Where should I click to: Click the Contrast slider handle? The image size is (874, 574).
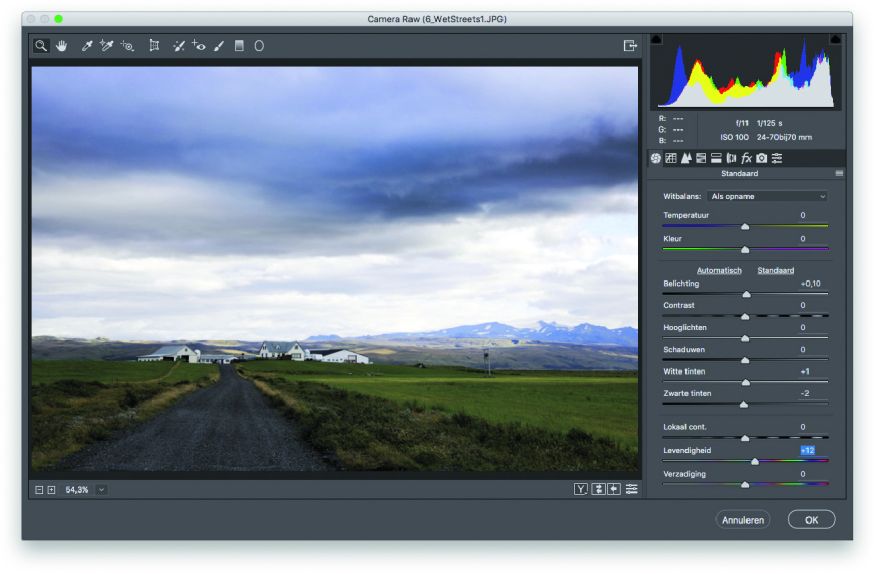pos(745,316)
